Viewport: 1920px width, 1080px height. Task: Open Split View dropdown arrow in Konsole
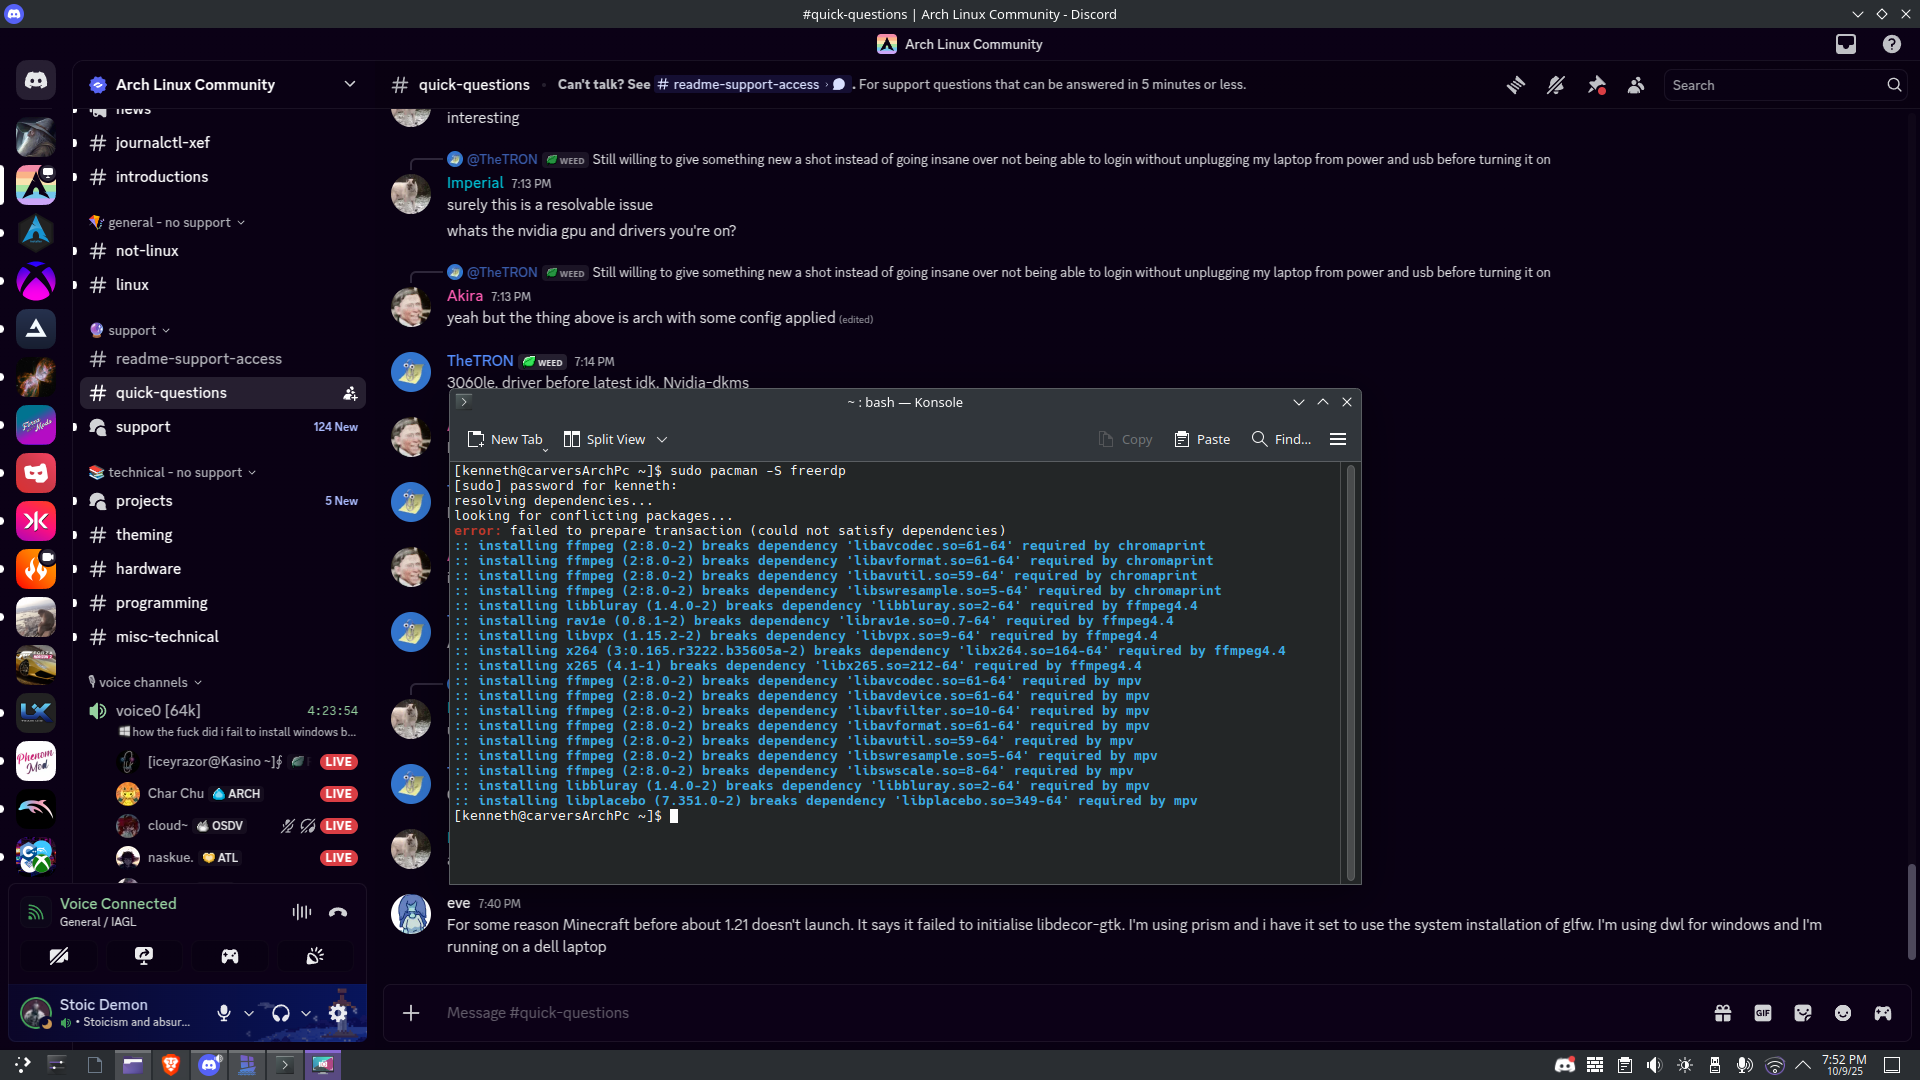(662, 439)
